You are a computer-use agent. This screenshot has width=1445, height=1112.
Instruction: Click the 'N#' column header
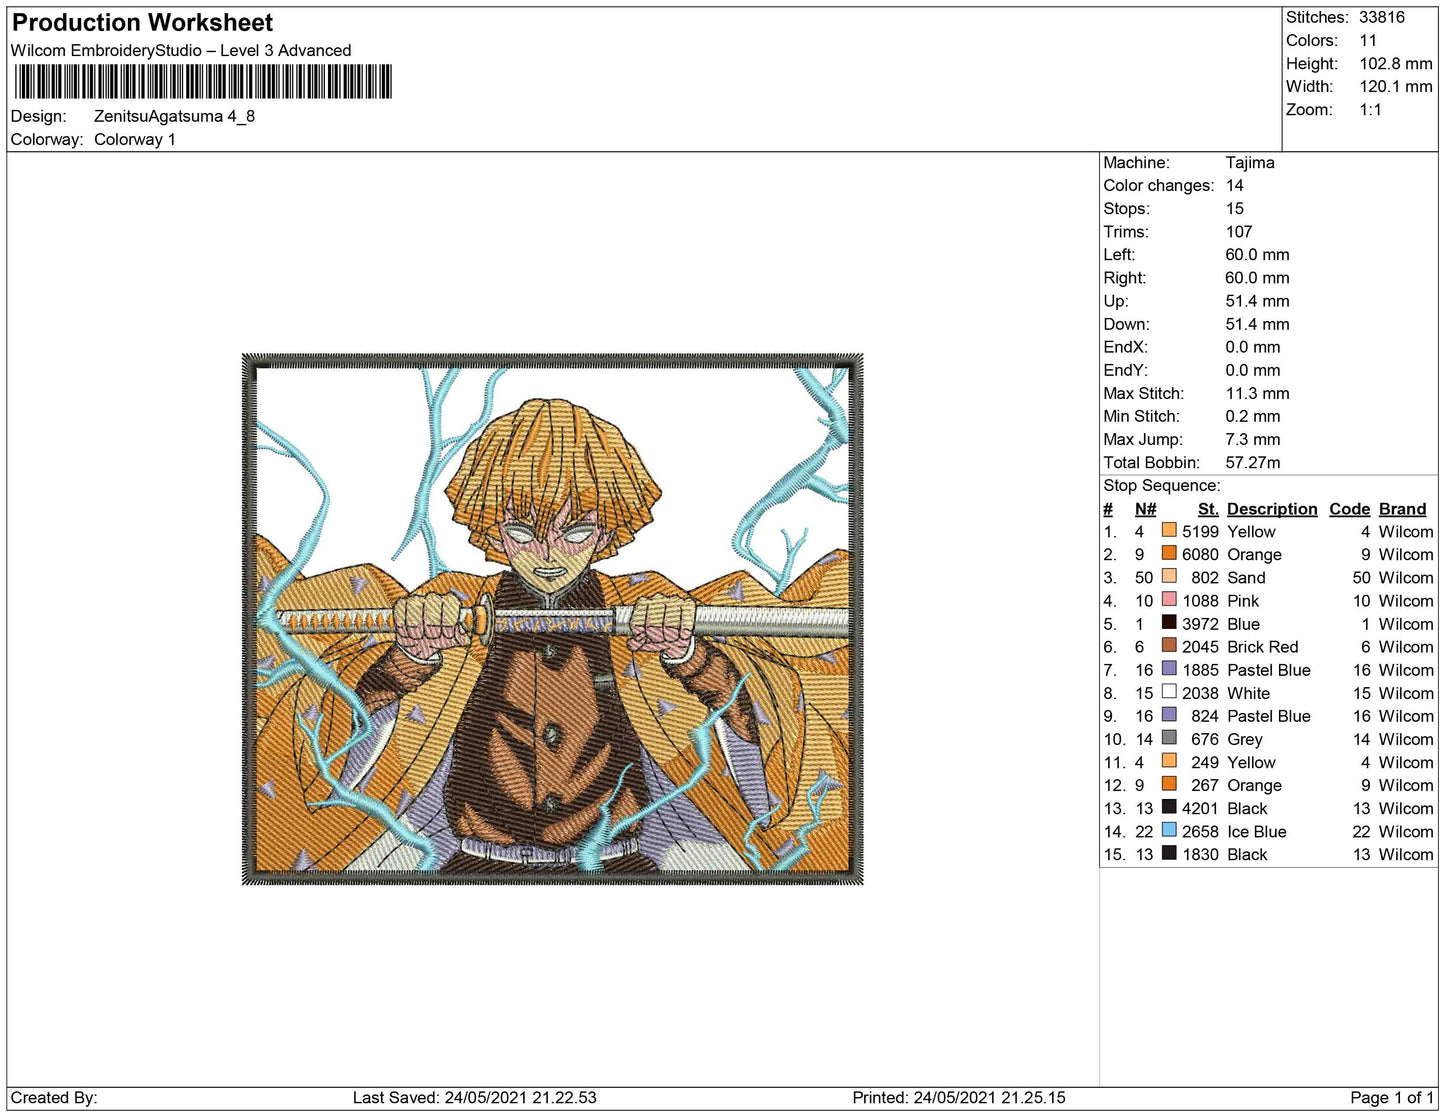(1145, 509)
